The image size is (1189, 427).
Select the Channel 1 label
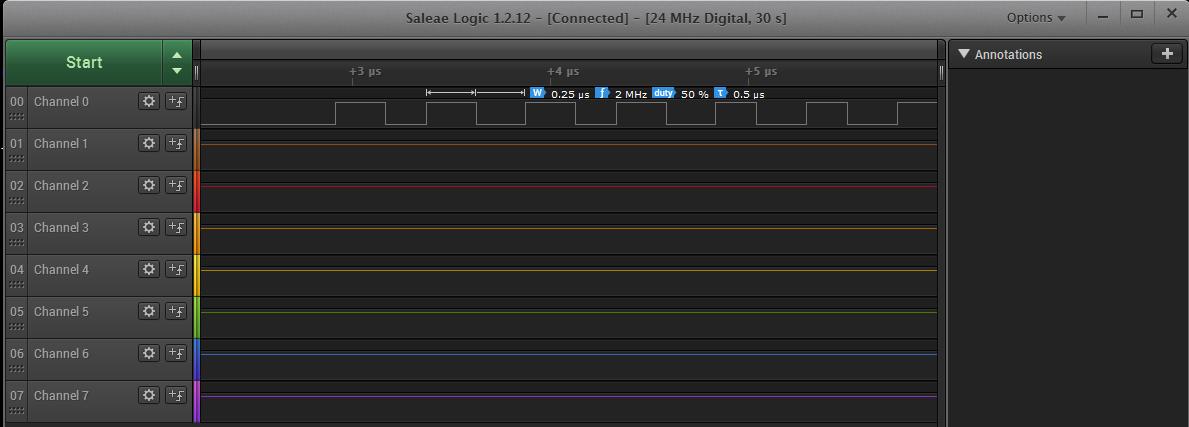pos(61,143)
